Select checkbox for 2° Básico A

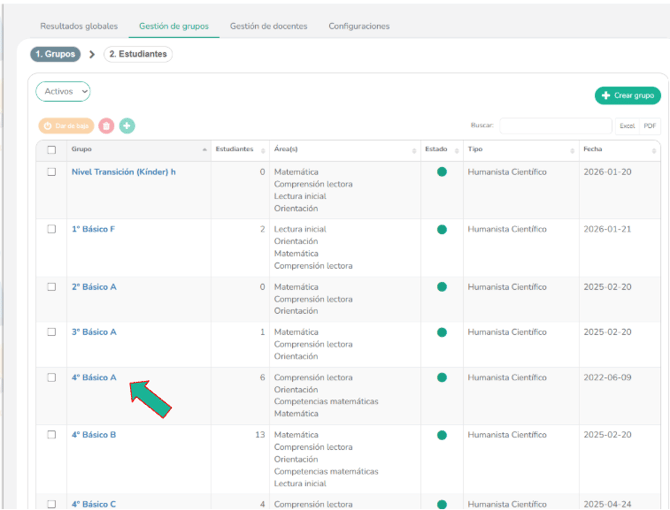click(x=52, y=287)
